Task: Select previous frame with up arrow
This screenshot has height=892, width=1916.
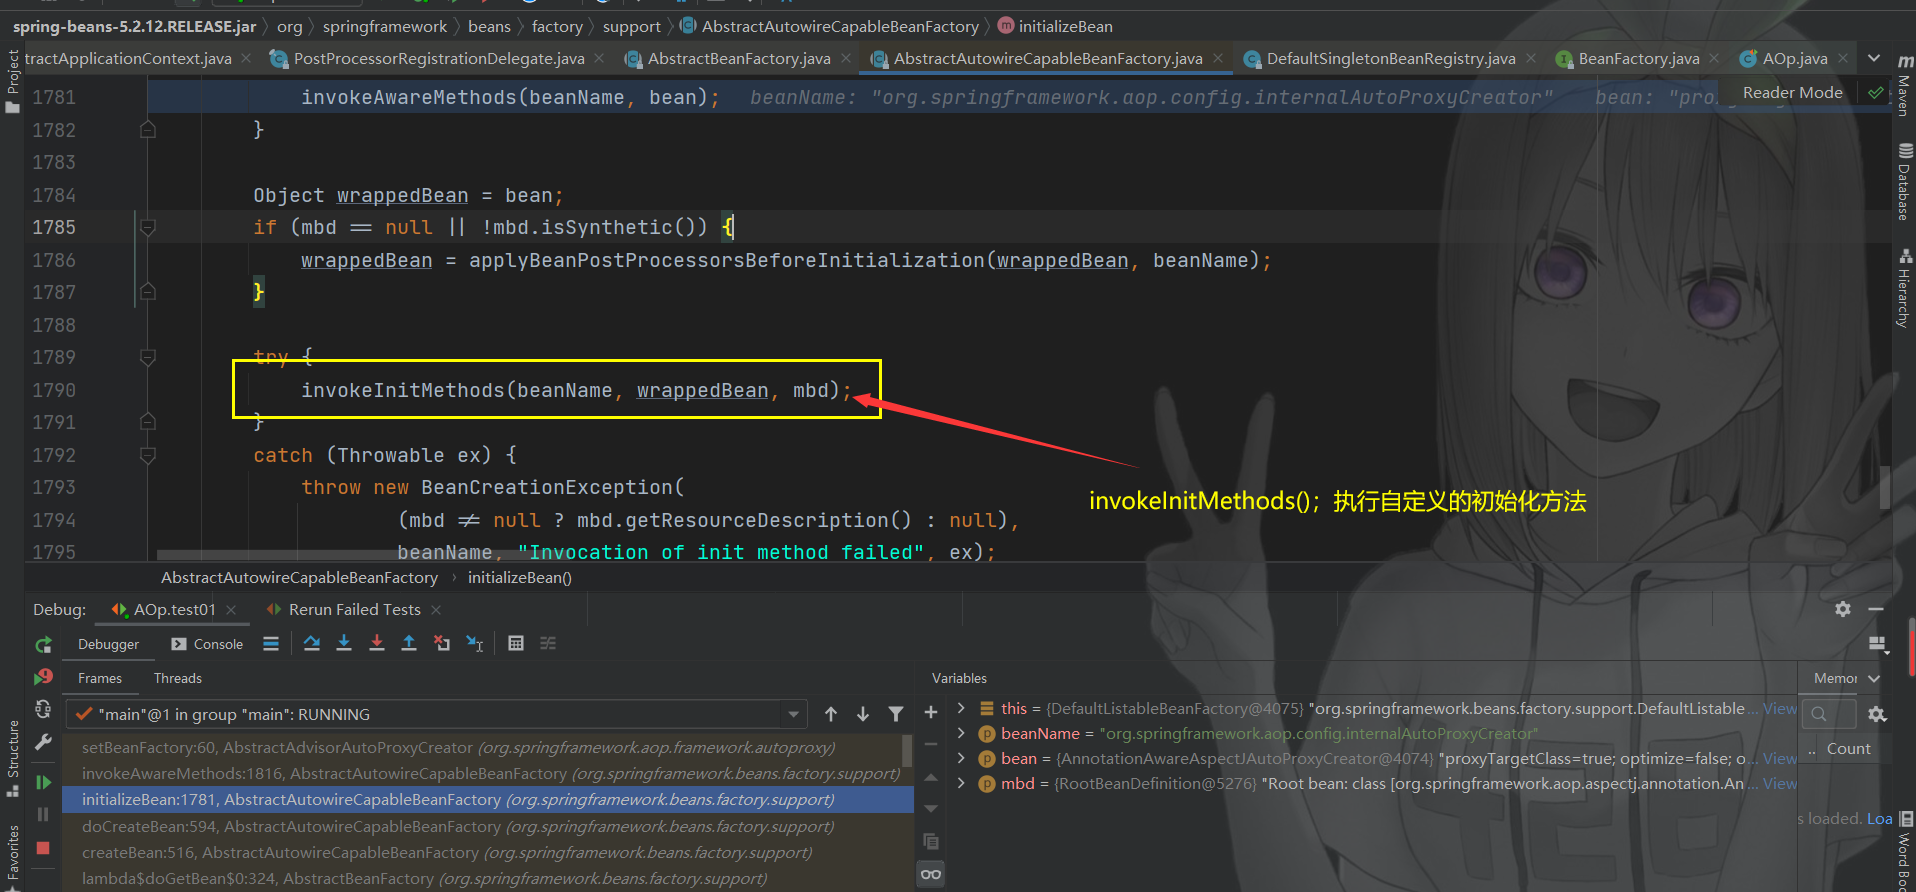Action: [831, 714]
